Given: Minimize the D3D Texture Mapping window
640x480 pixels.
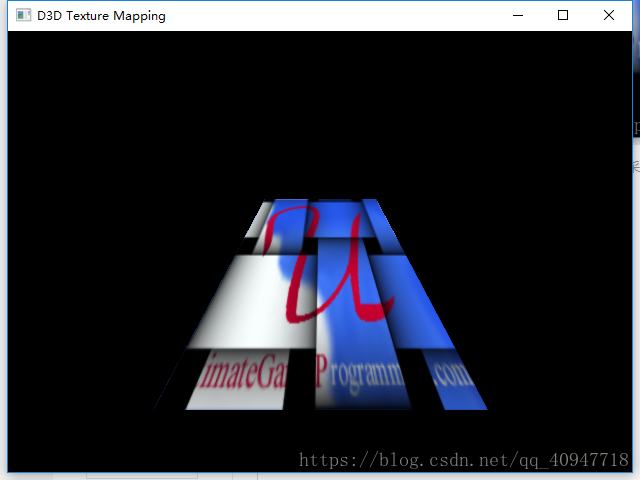Looking at the screenshot, I should pos(518,16).
